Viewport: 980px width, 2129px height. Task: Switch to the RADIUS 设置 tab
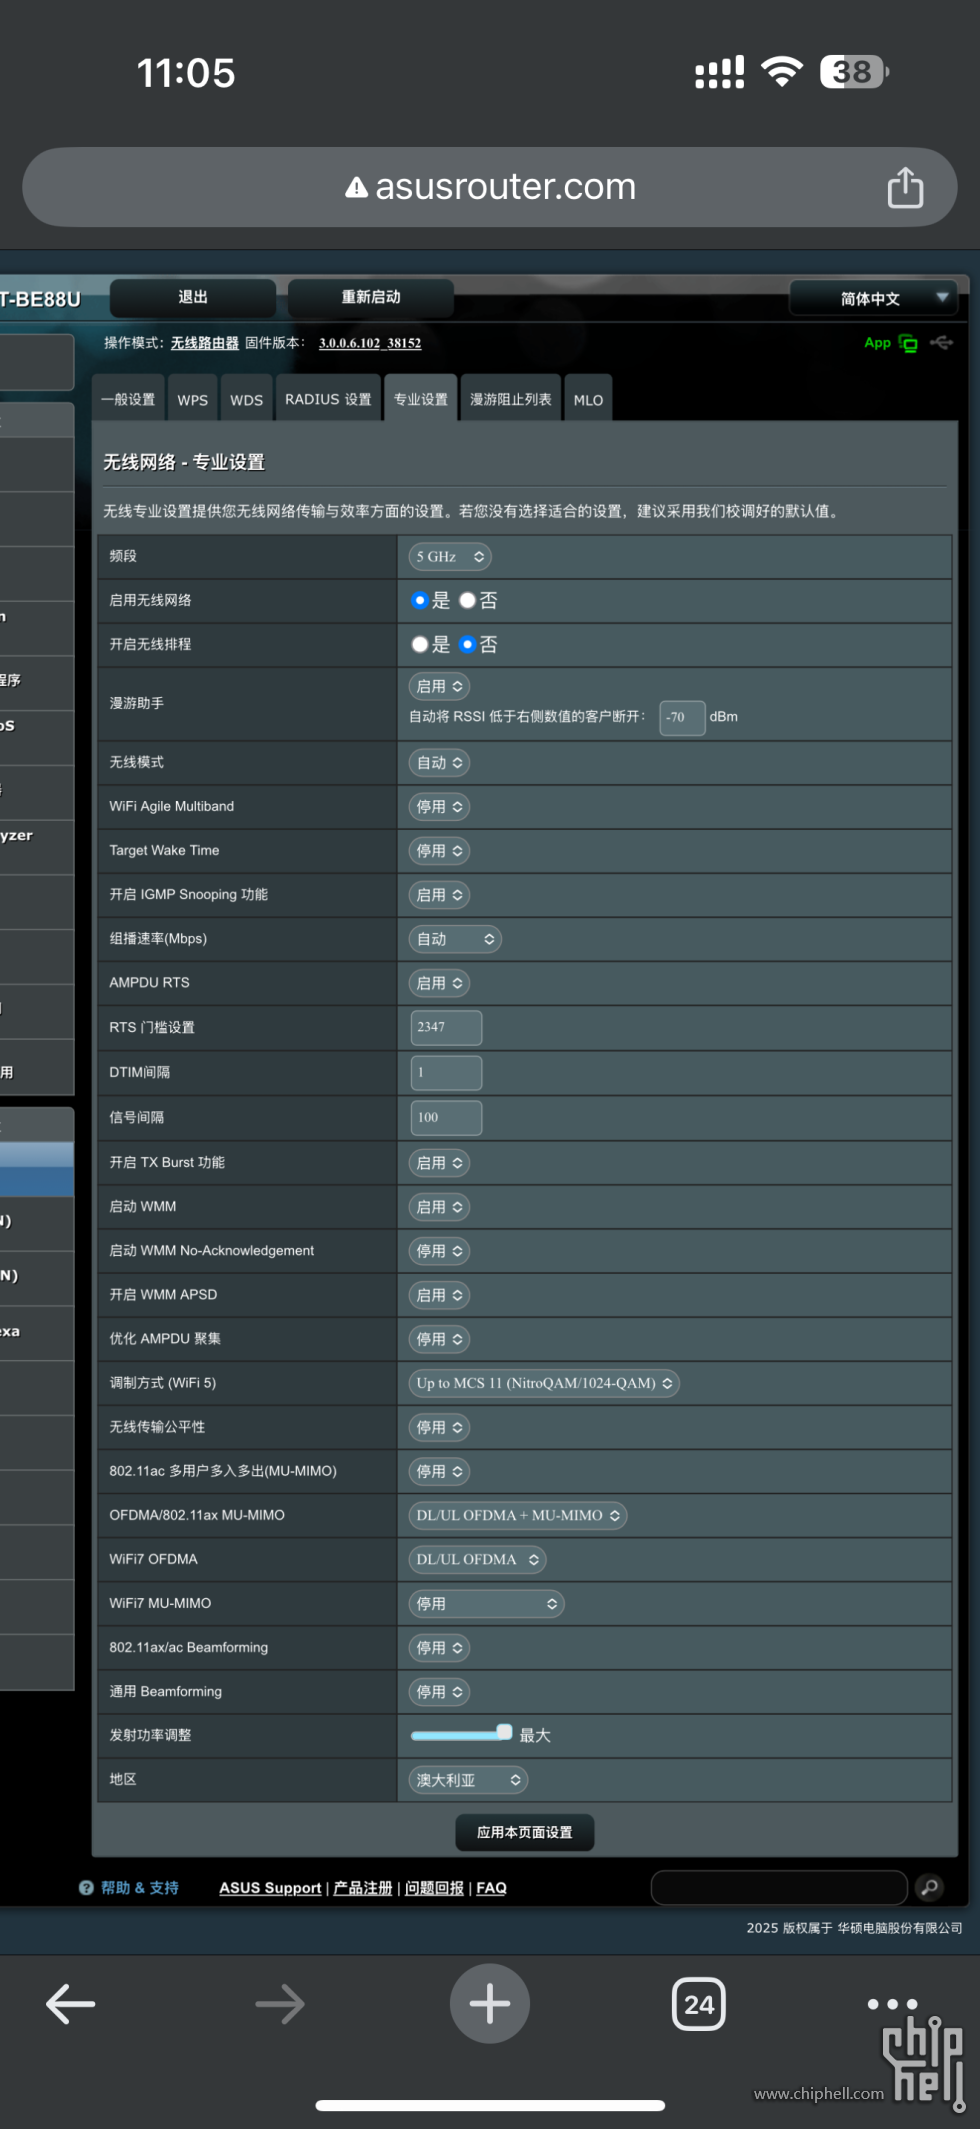(x=328, y=399)
